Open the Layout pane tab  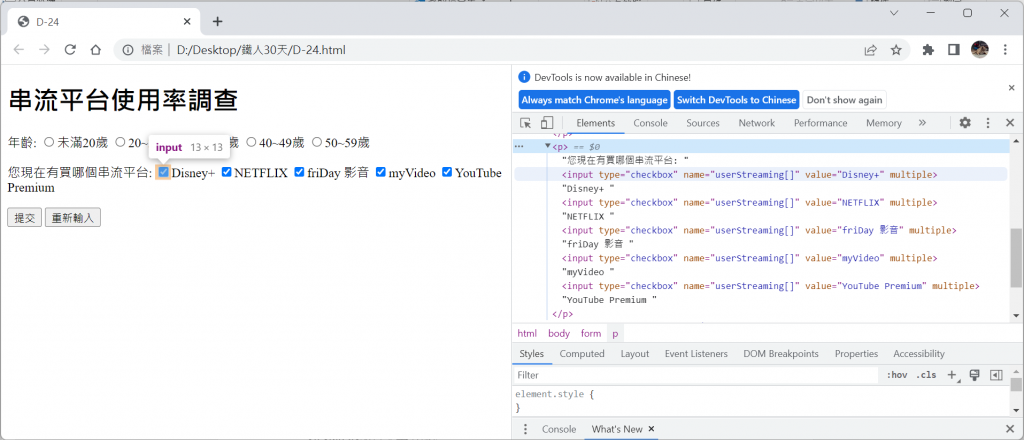[635, 354]
